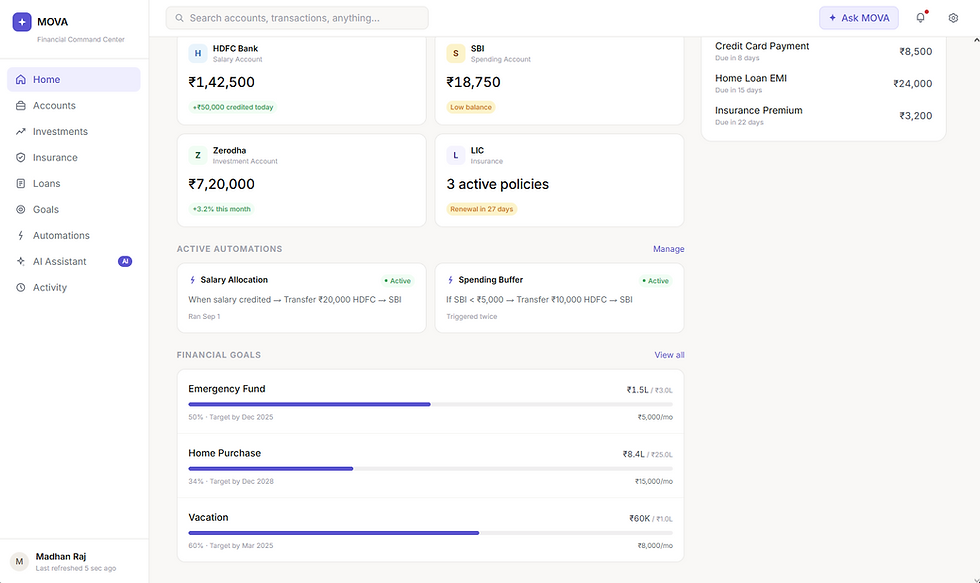The image size is (980, 583).
Task: Open Activity clock icon
Action: 21,287
